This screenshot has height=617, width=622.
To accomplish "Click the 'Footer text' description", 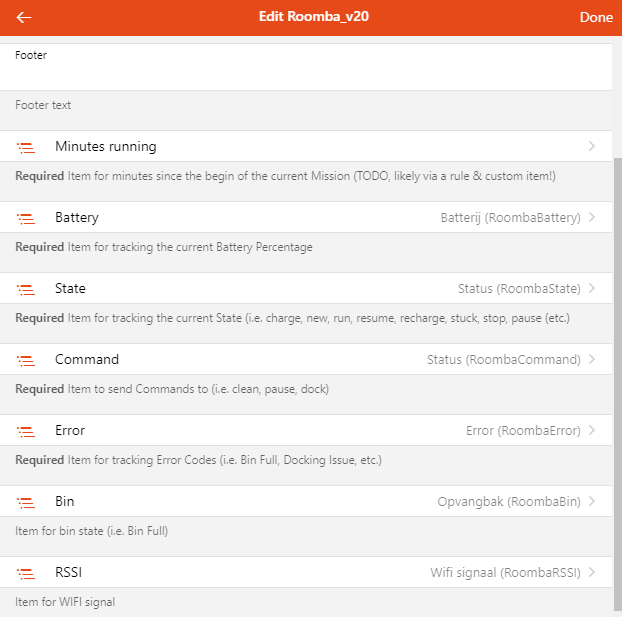I will 43,105.
